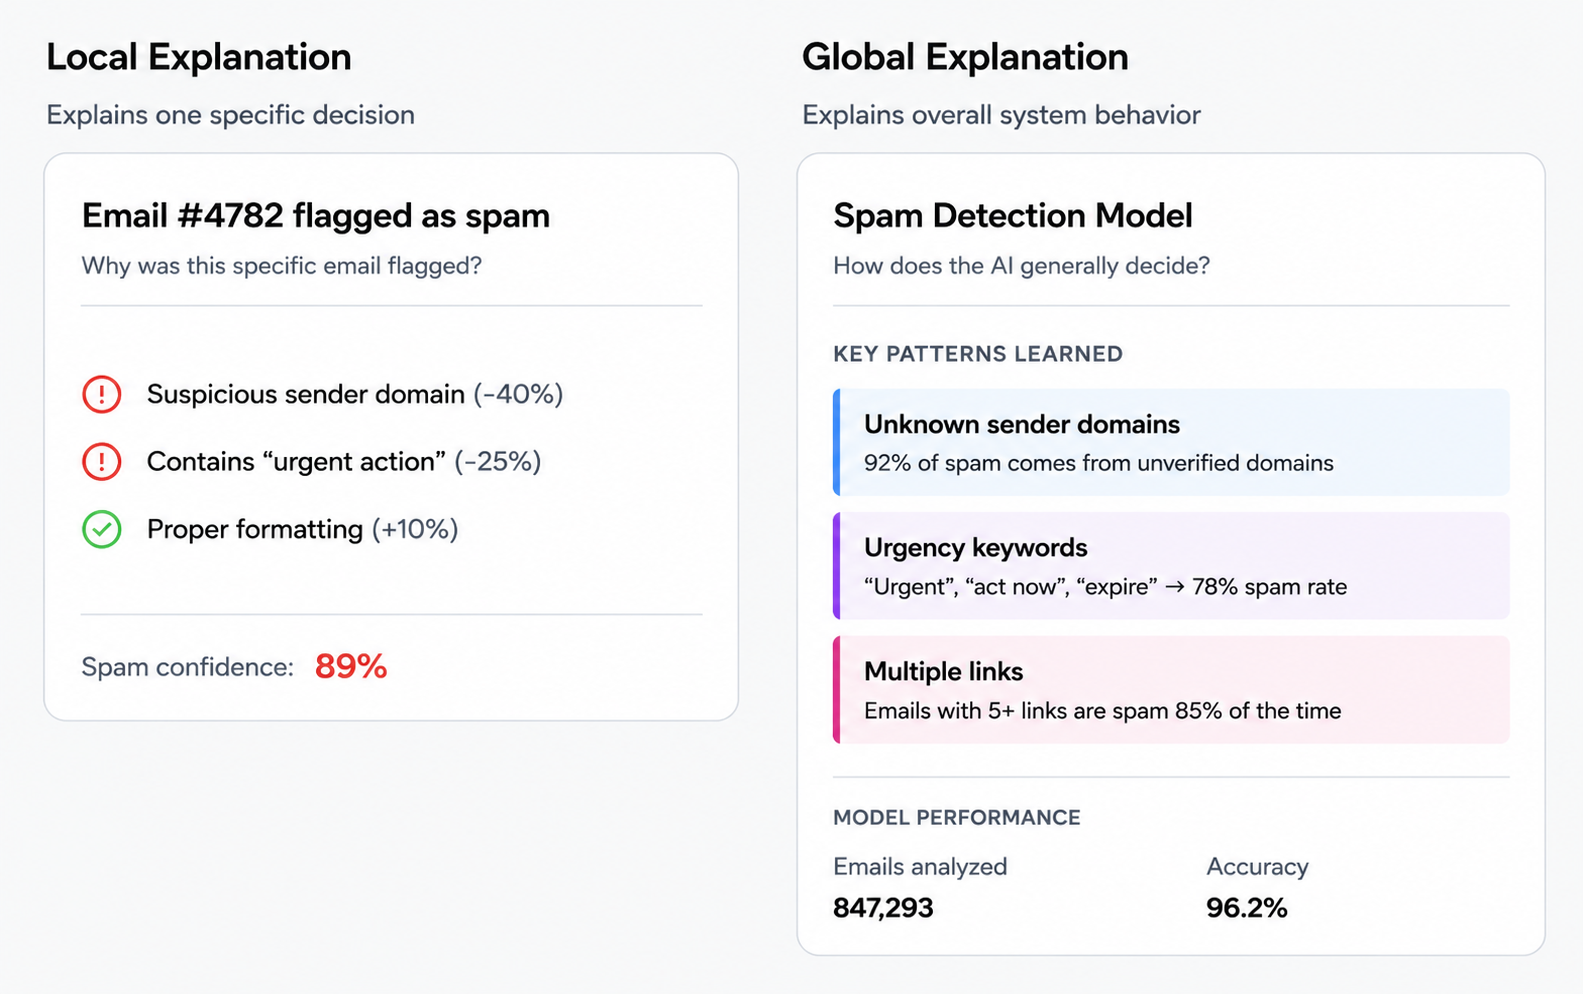1583x994 pixels.
Task: Click the blue accent bar on Unknown sender domains
Action: click(837, 442)
